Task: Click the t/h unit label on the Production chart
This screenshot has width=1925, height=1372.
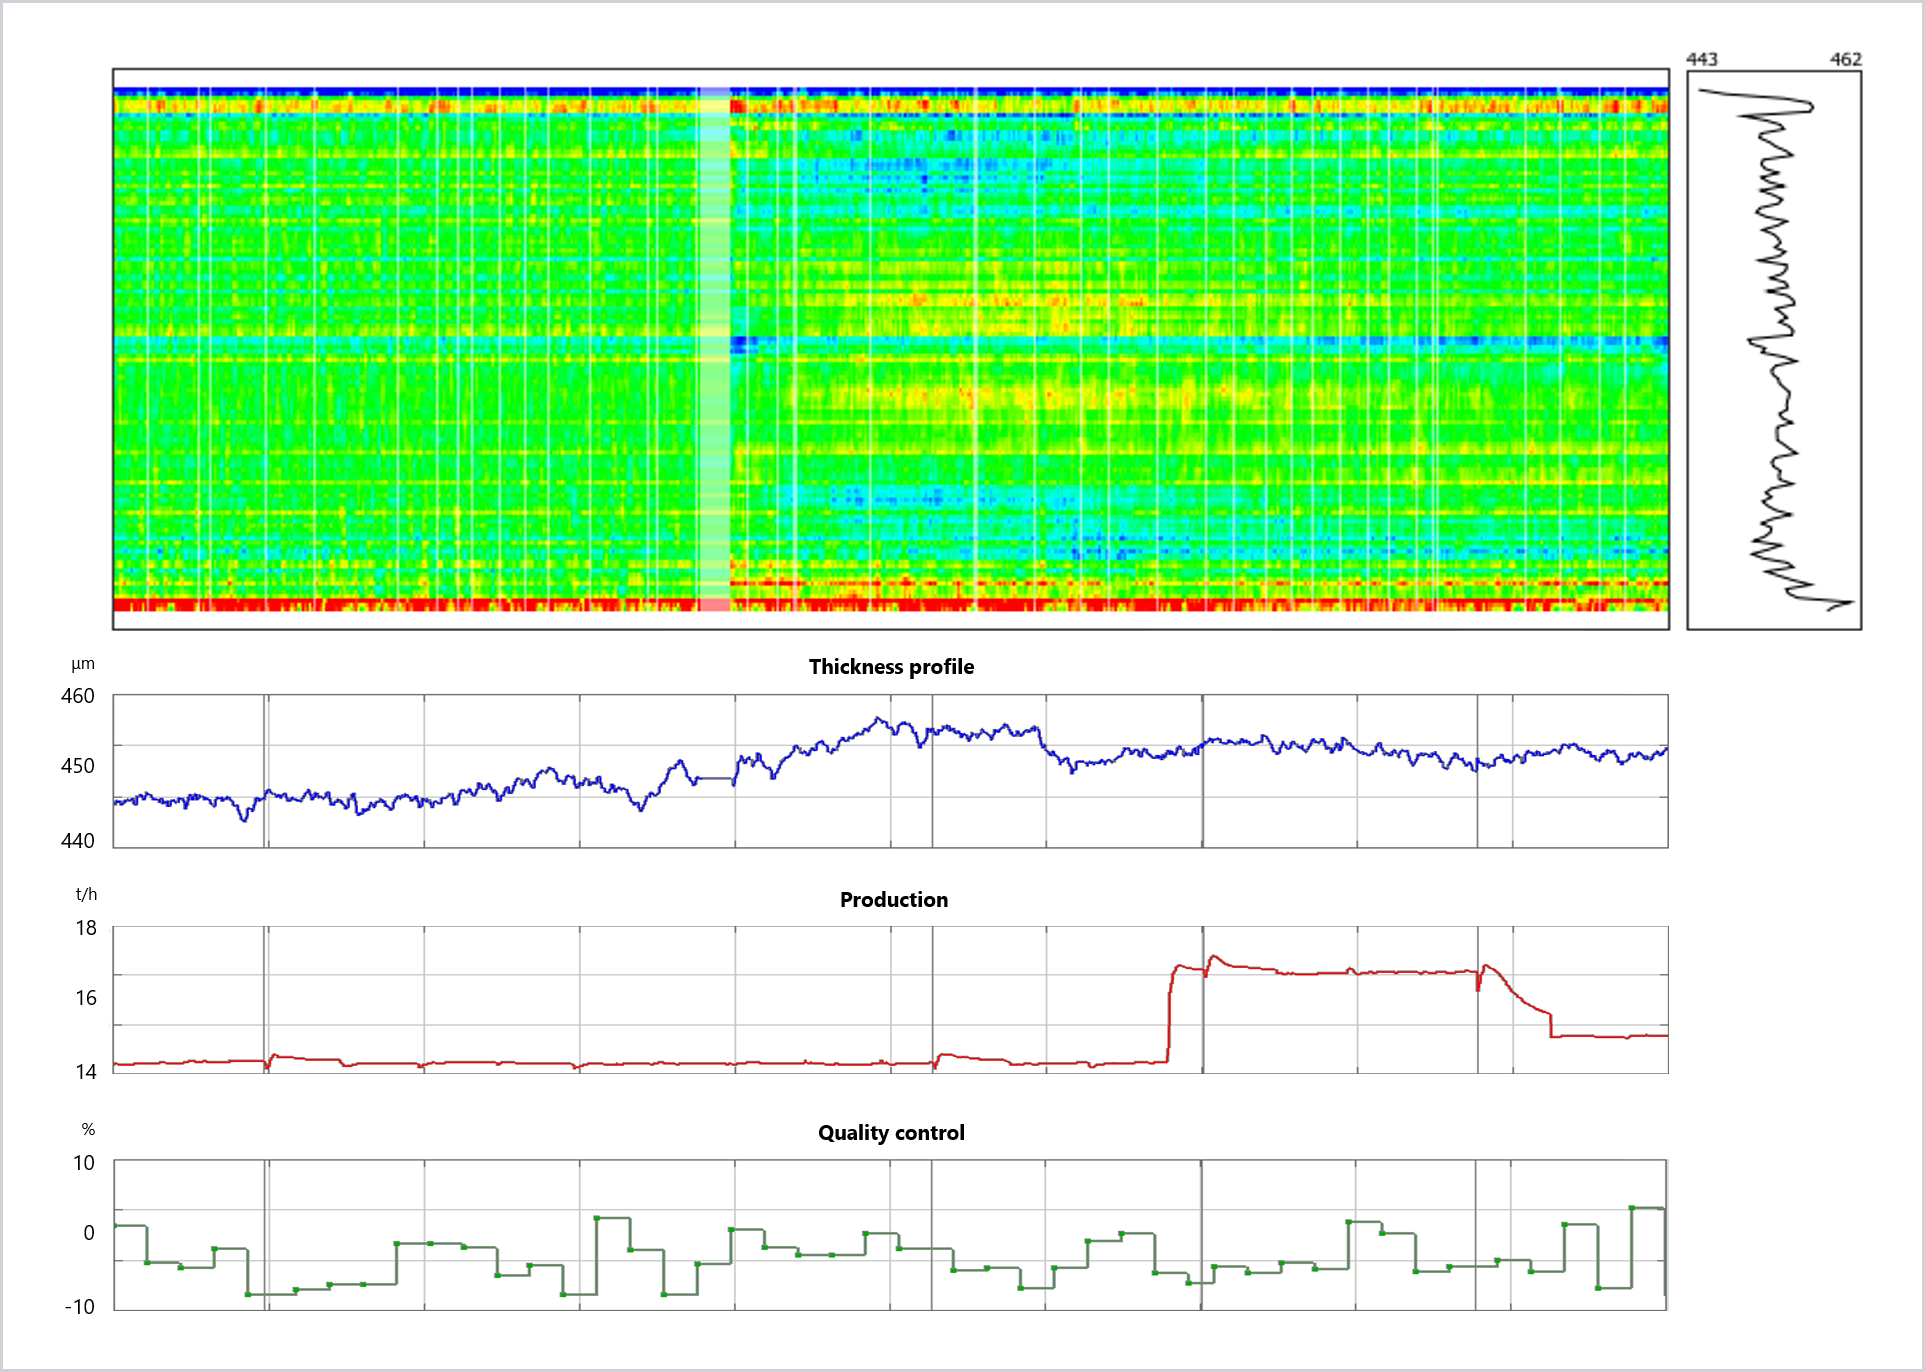Action: pyautogui.click(x=88, y=895)
